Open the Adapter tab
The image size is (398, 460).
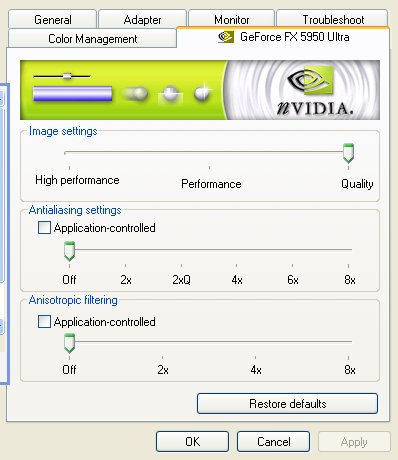pos(142,20)
